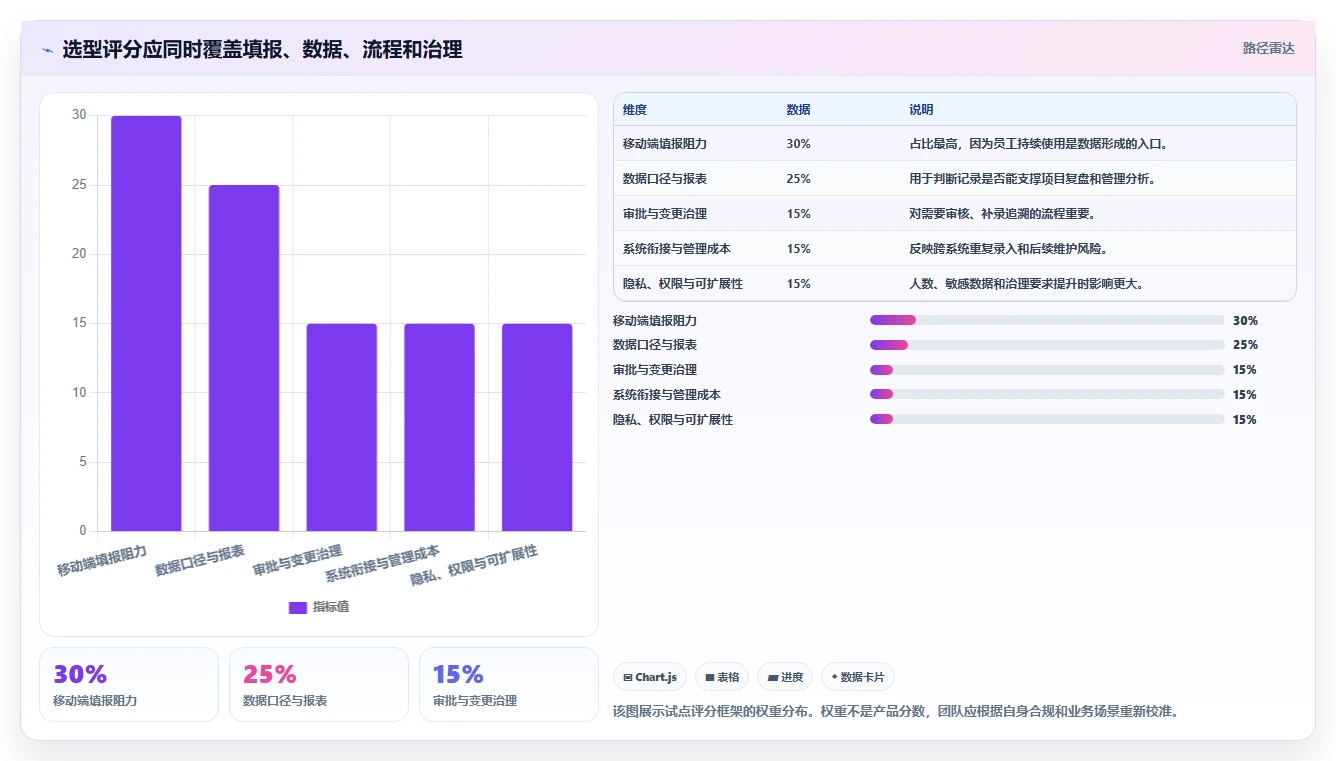Click the 30% value in the table
Image resolution: width=1336 pixels, height=761 pixels.
[x=799, y=144]
